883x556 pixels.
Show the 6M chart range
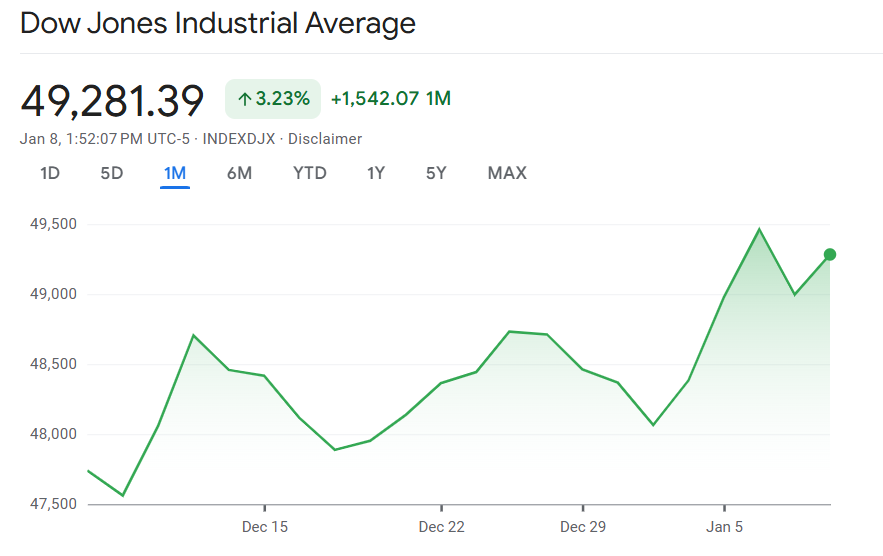click(239, 173)
